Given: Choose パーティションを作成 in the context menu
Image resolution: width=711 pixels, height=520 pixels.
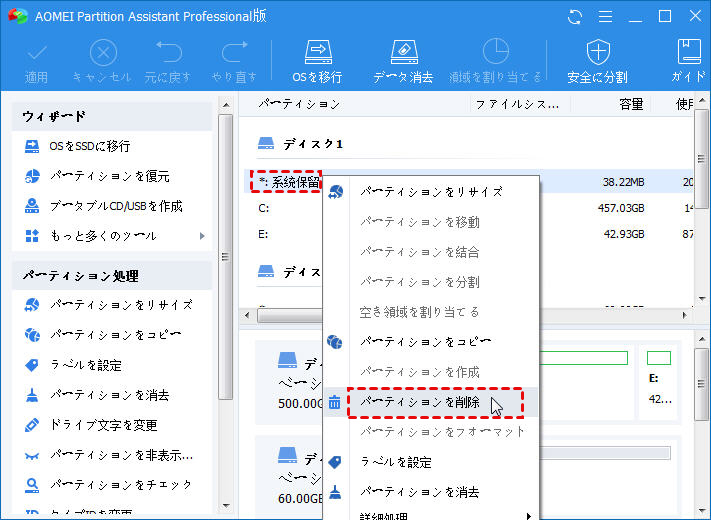Looking at the screenshot, I should tap(431, 372).
